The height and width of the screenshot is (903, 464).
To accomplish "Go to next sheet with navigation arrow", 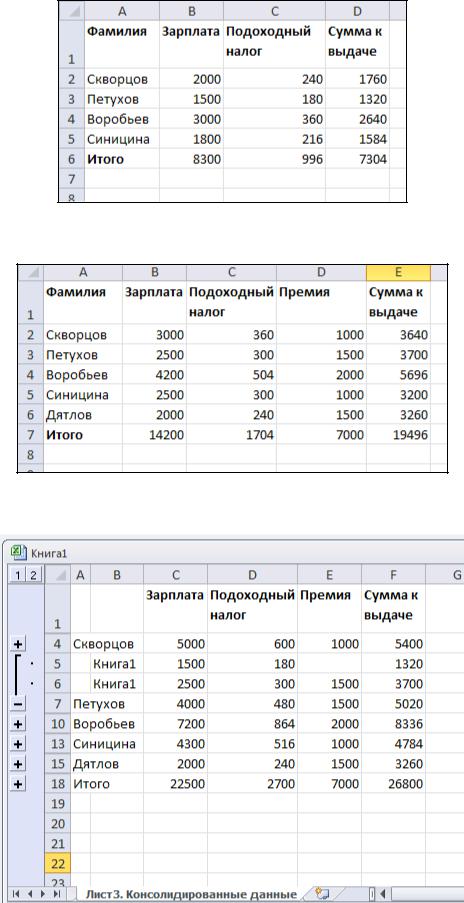I will pyautogui.click(x=44, y=894).
